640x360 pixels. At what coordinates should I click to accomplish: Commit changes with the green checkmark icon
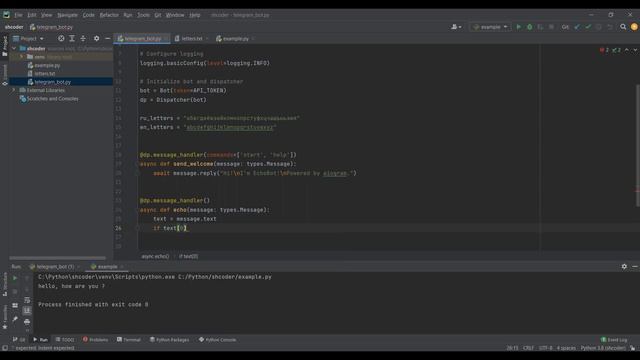588,27
